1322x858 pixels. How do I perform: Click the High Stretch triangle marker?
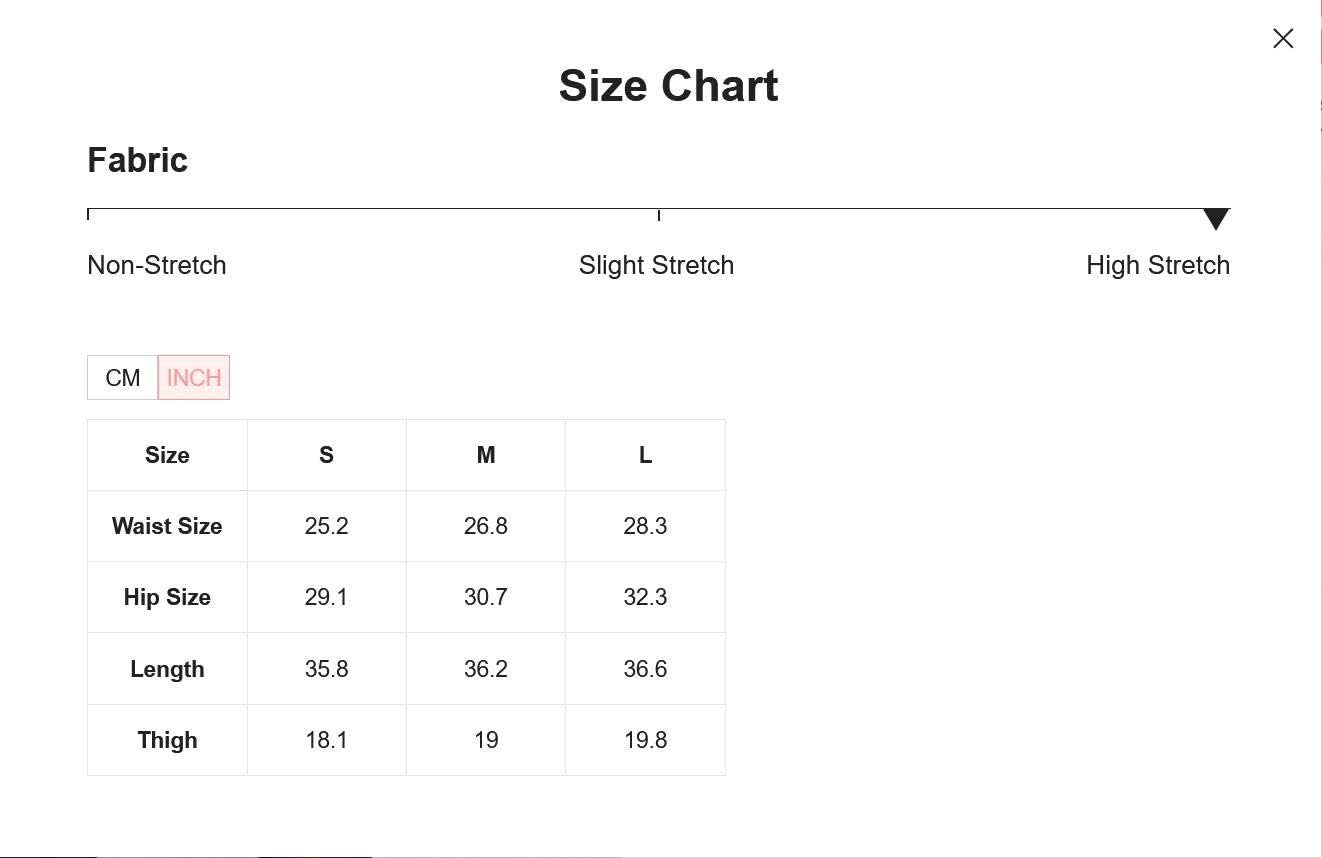tap(1216, 219)
